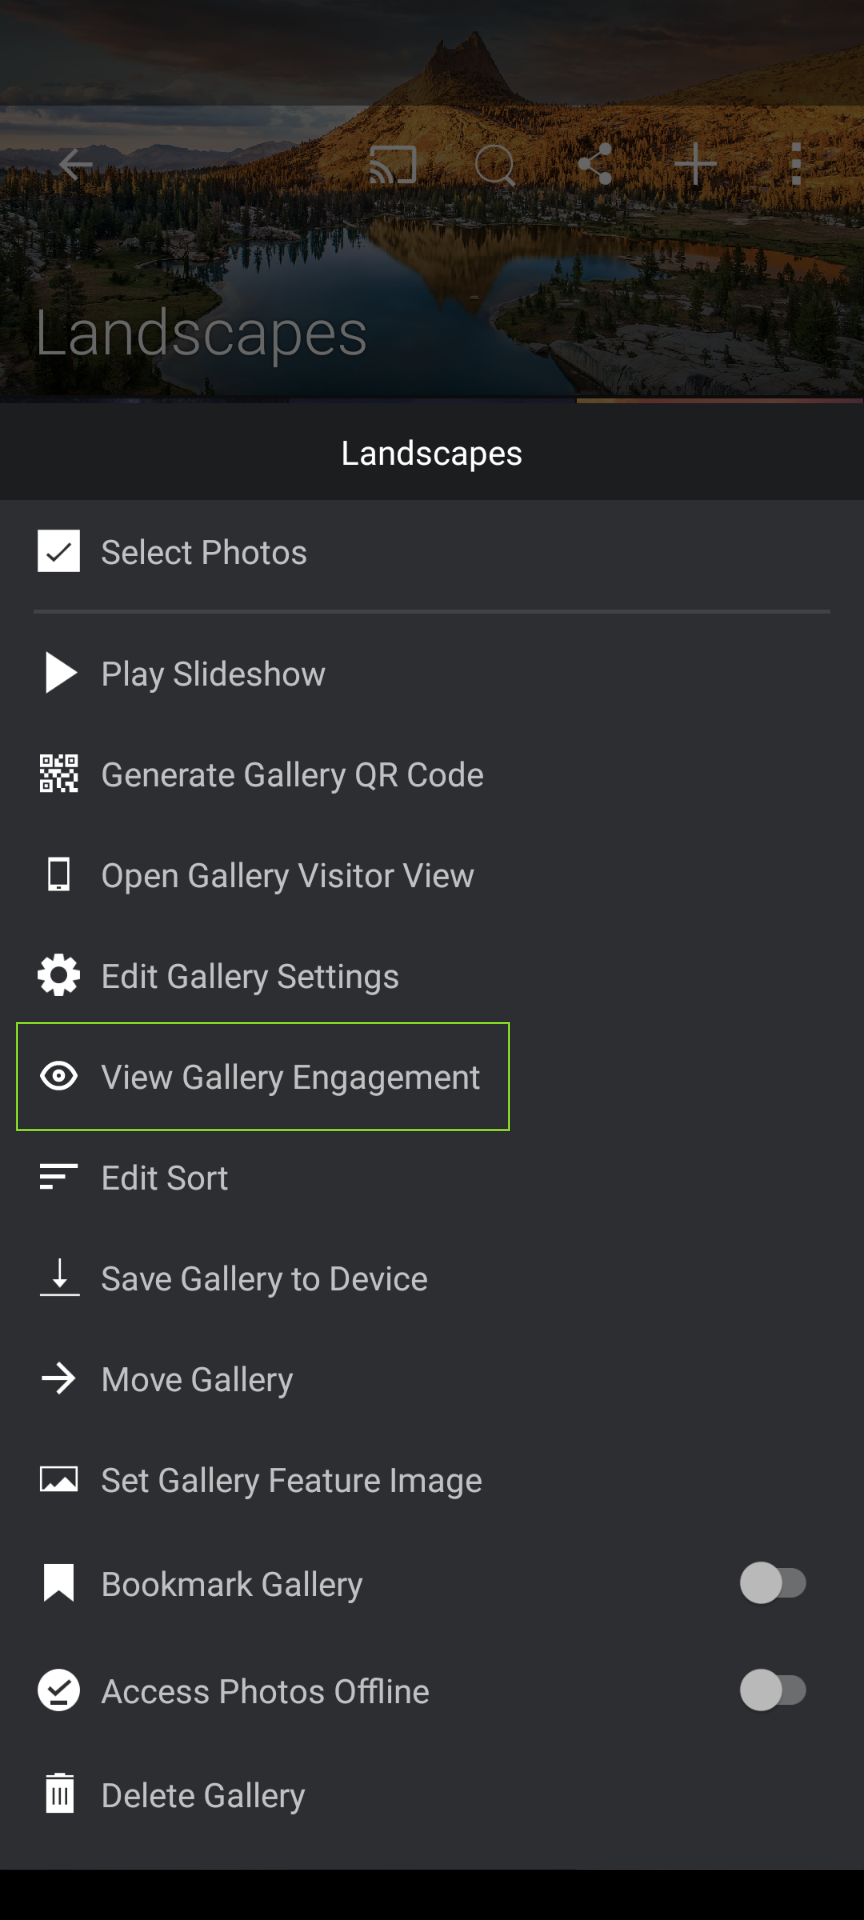This screenshot has width=864, height=1920.
Task: Choose Save Gallery to Device
Action: (x=432, y=1279)
